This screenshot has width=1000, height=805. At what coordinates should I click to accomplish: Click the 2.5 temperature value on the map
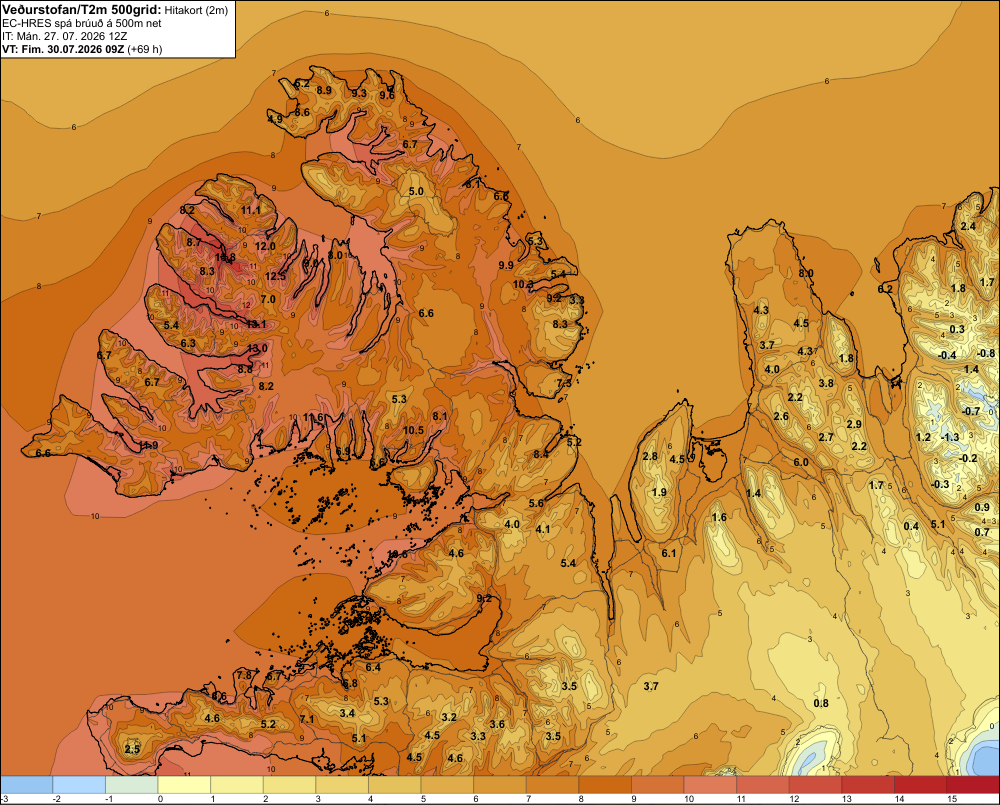(x=132, y=750)
